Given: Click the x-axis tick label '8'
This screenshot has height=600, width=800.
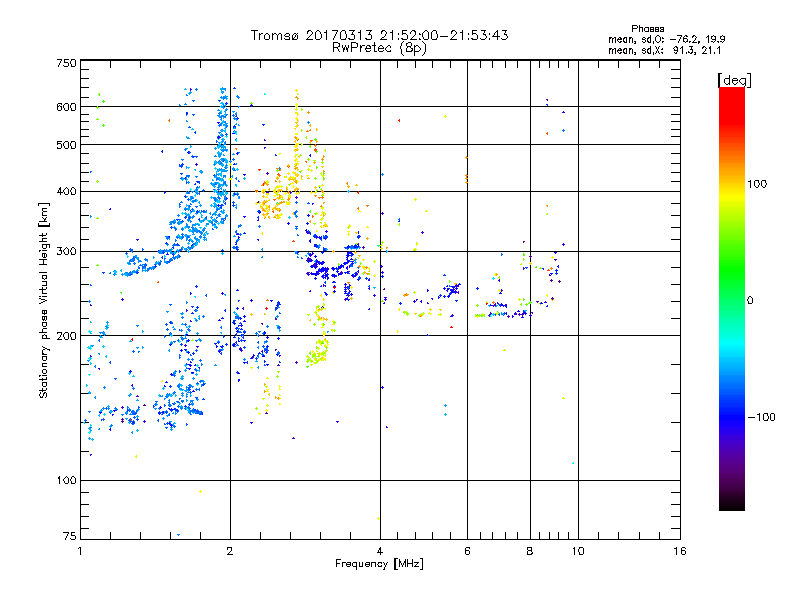Looking at the screenshot, I should (x=530, y=551).
